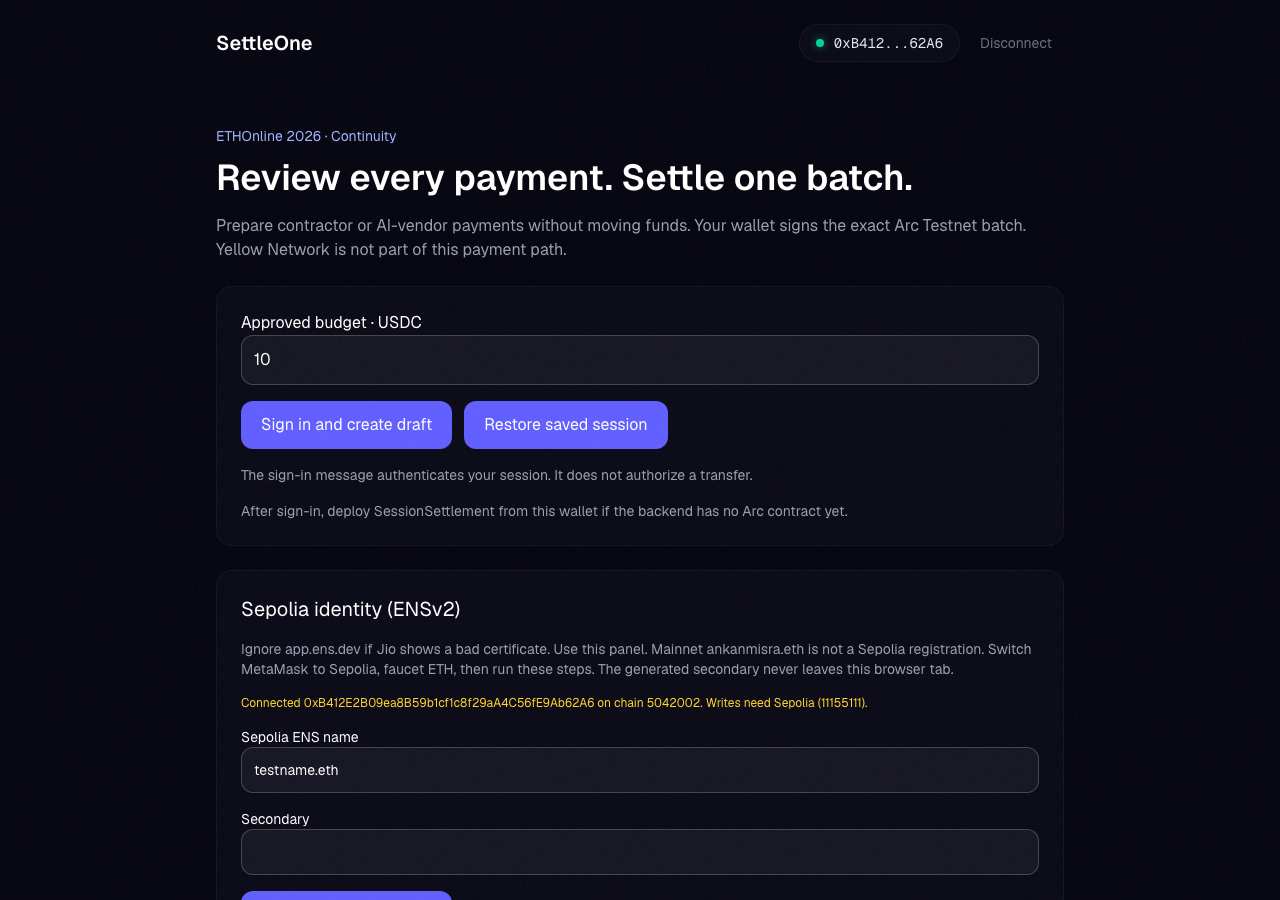
Task: Focus the Approved budget USDC field
Action: coord(640,360)
